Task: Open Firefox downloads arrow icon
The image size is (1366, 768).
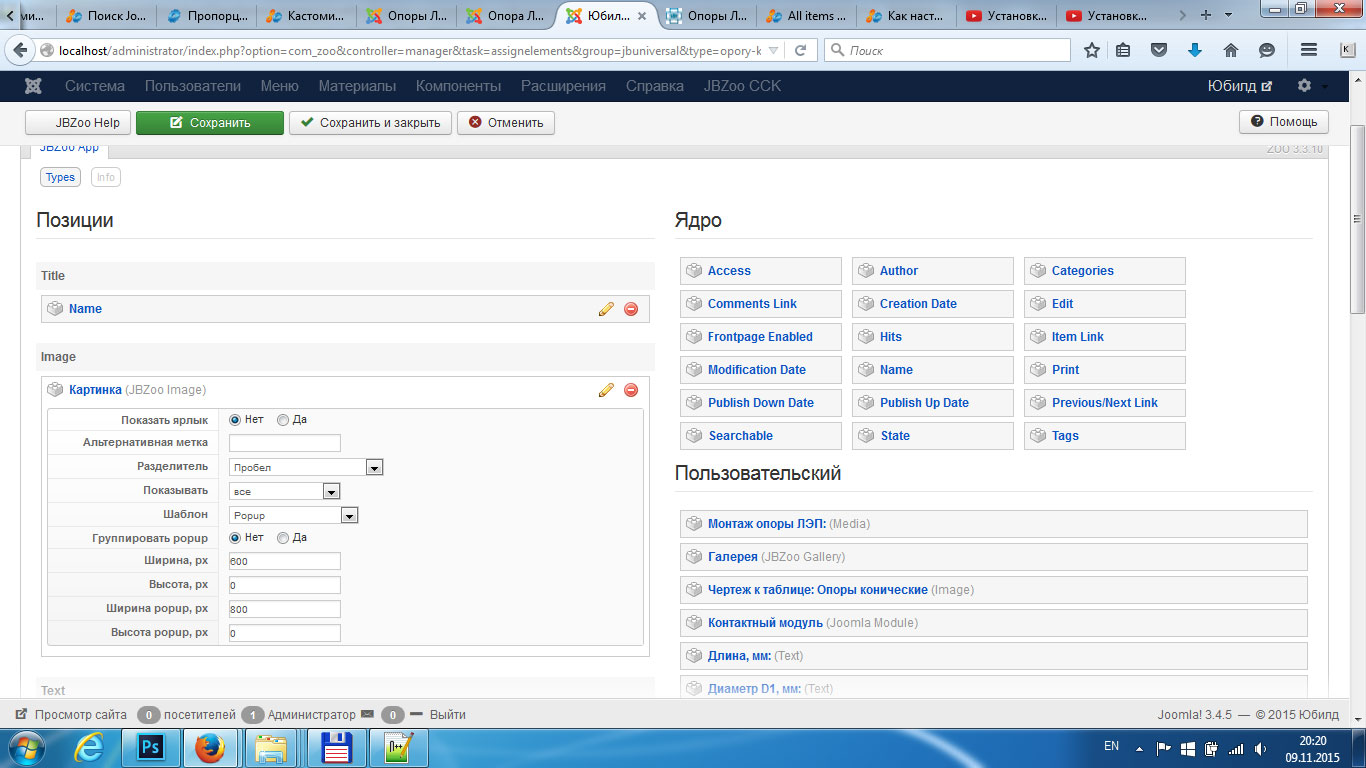Action: click(1194, 50)
